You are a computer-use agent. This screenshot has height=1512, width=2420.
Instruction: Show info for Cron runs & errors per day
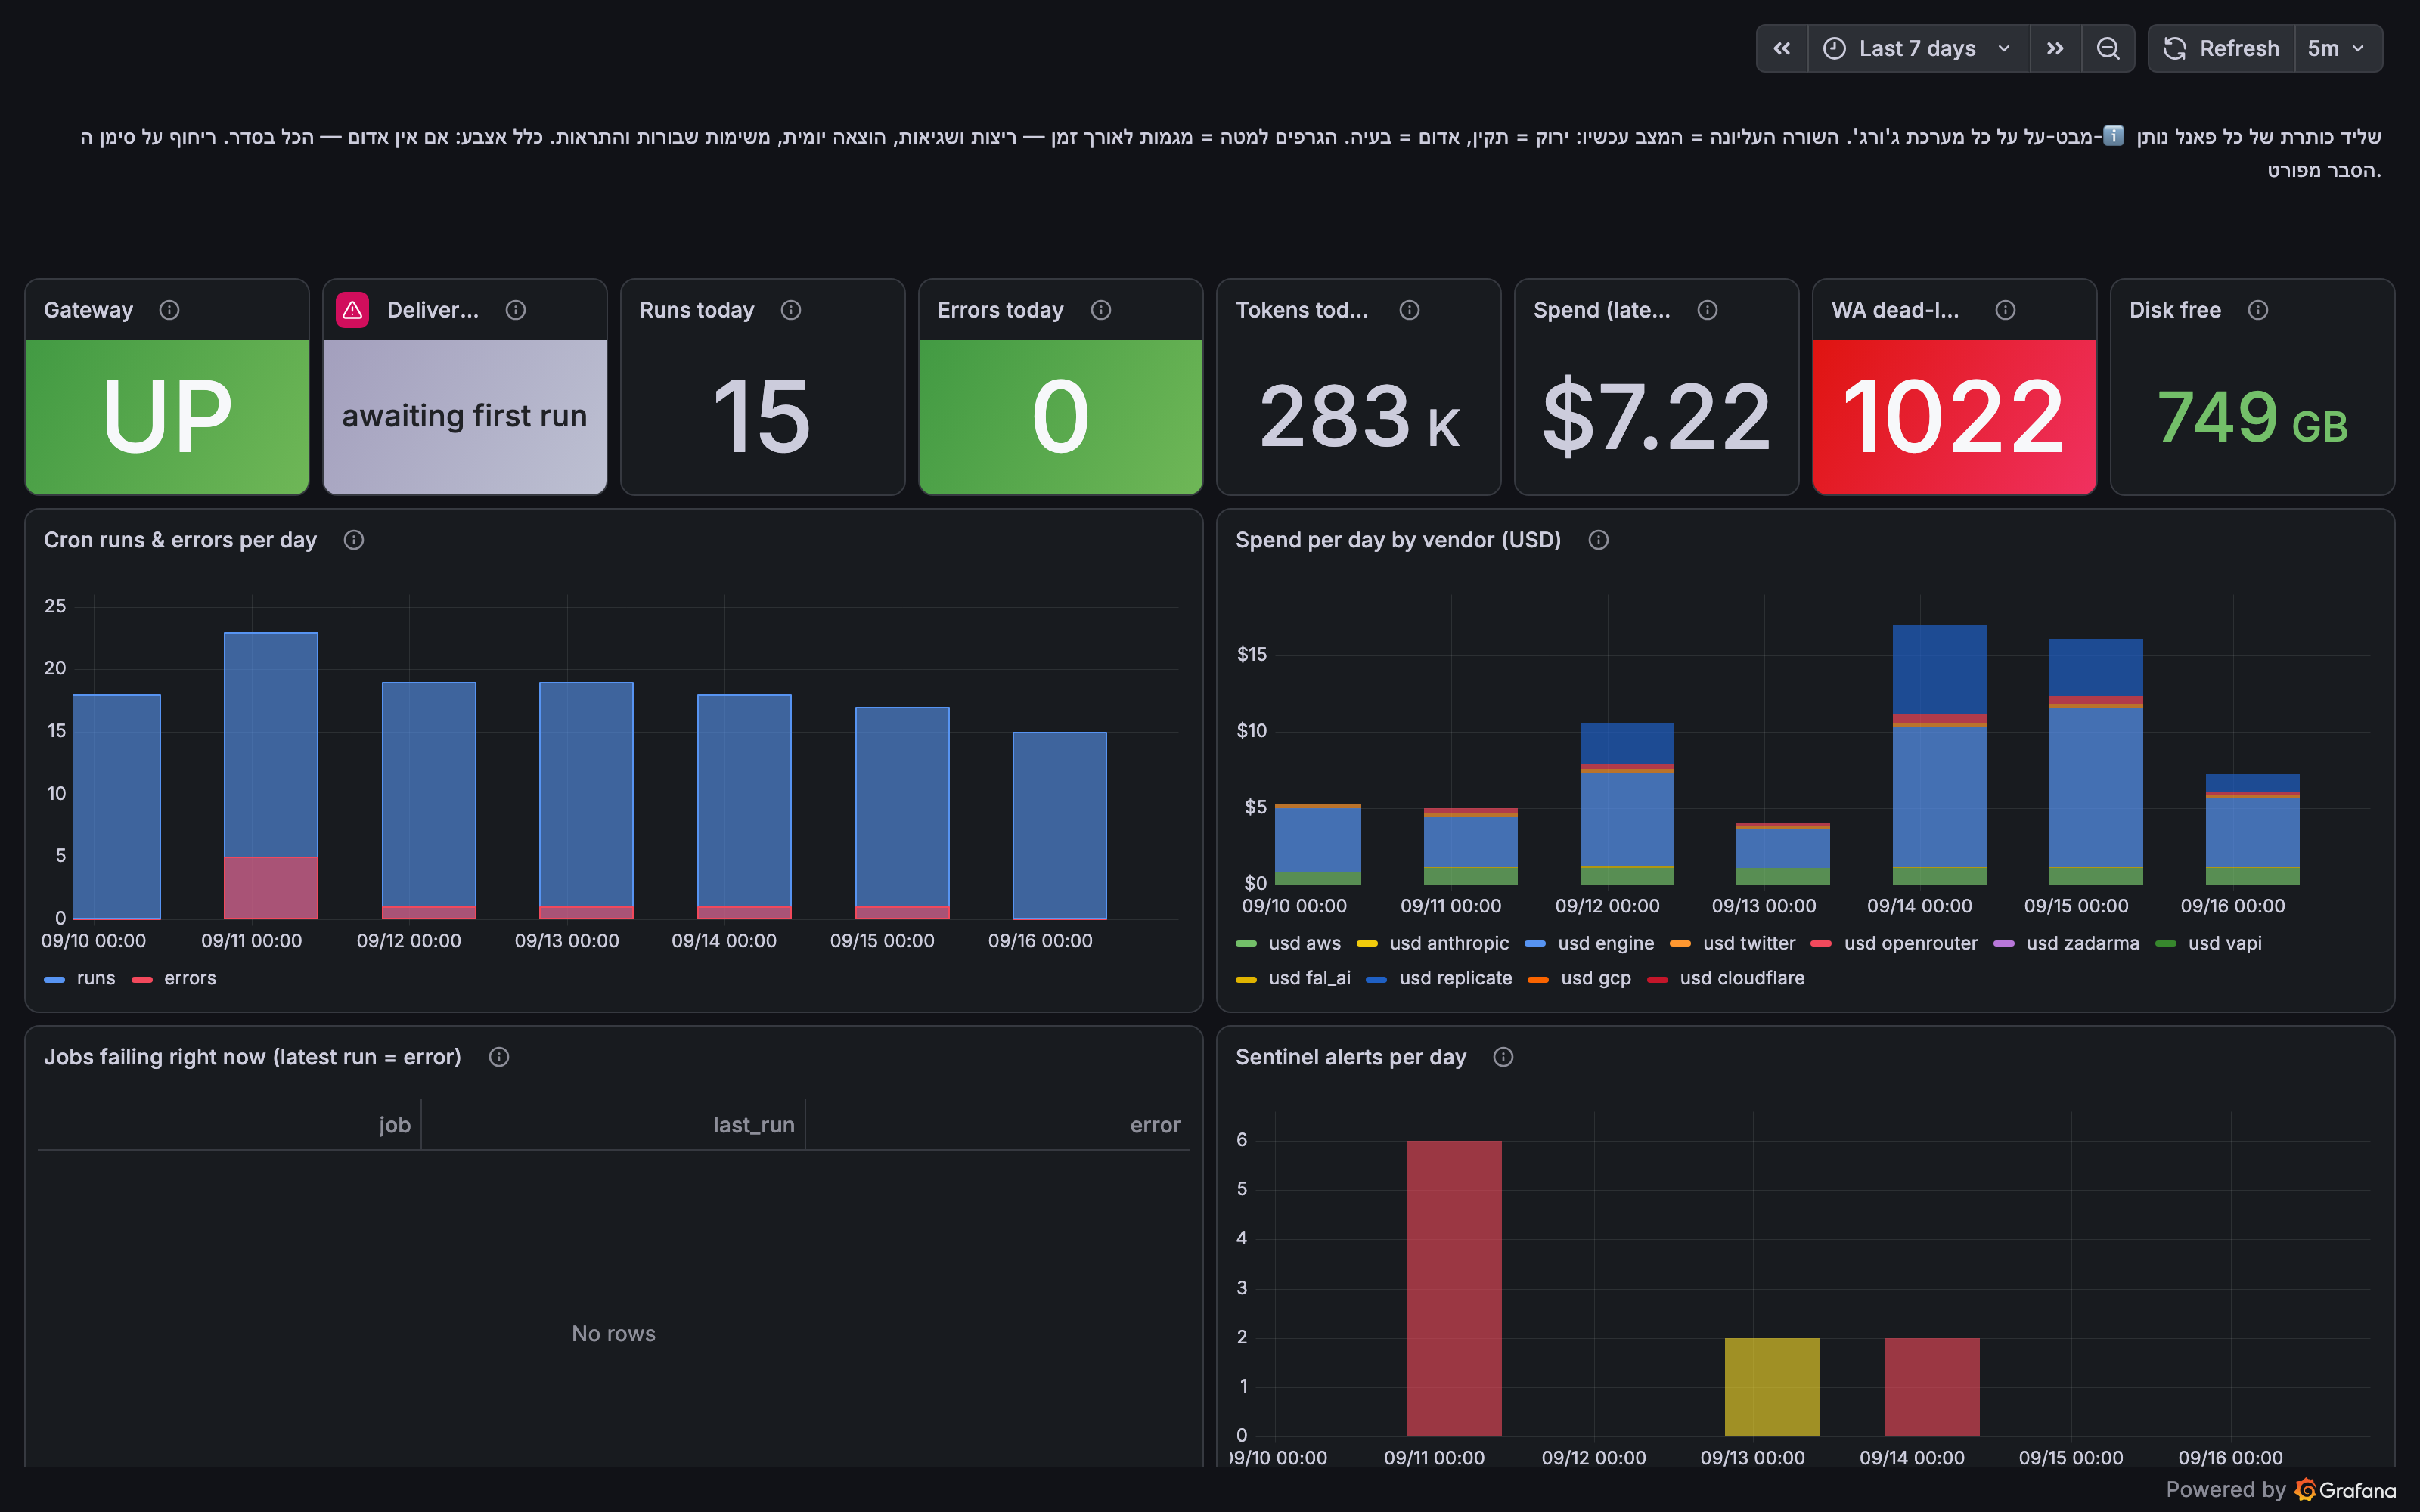click(354, 540)
